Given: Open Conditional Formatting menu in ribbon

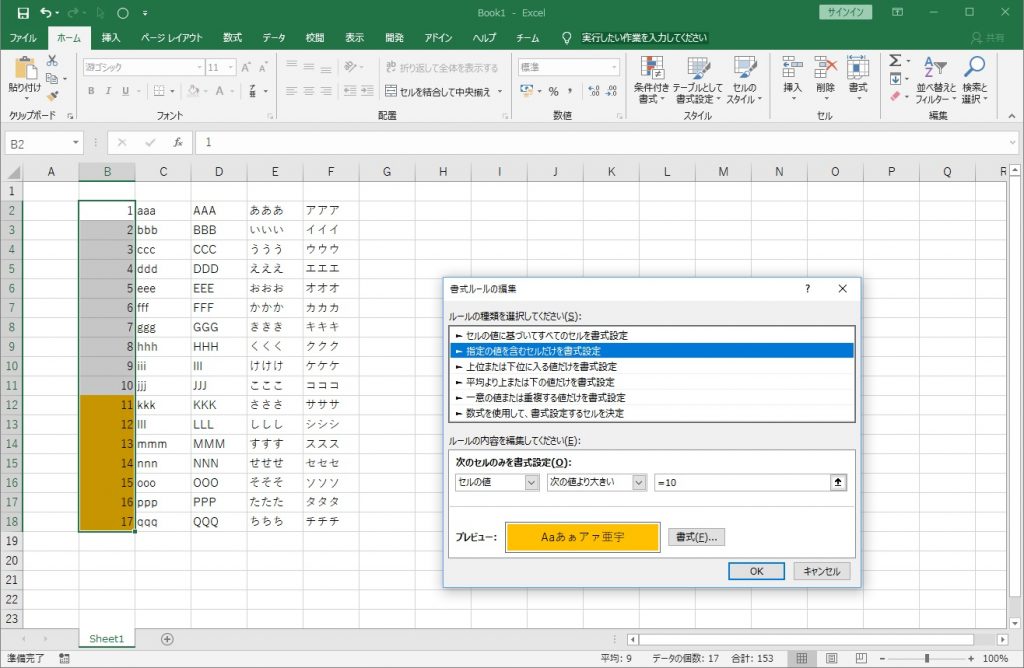Looking at the screenshot, I should 651,80.
